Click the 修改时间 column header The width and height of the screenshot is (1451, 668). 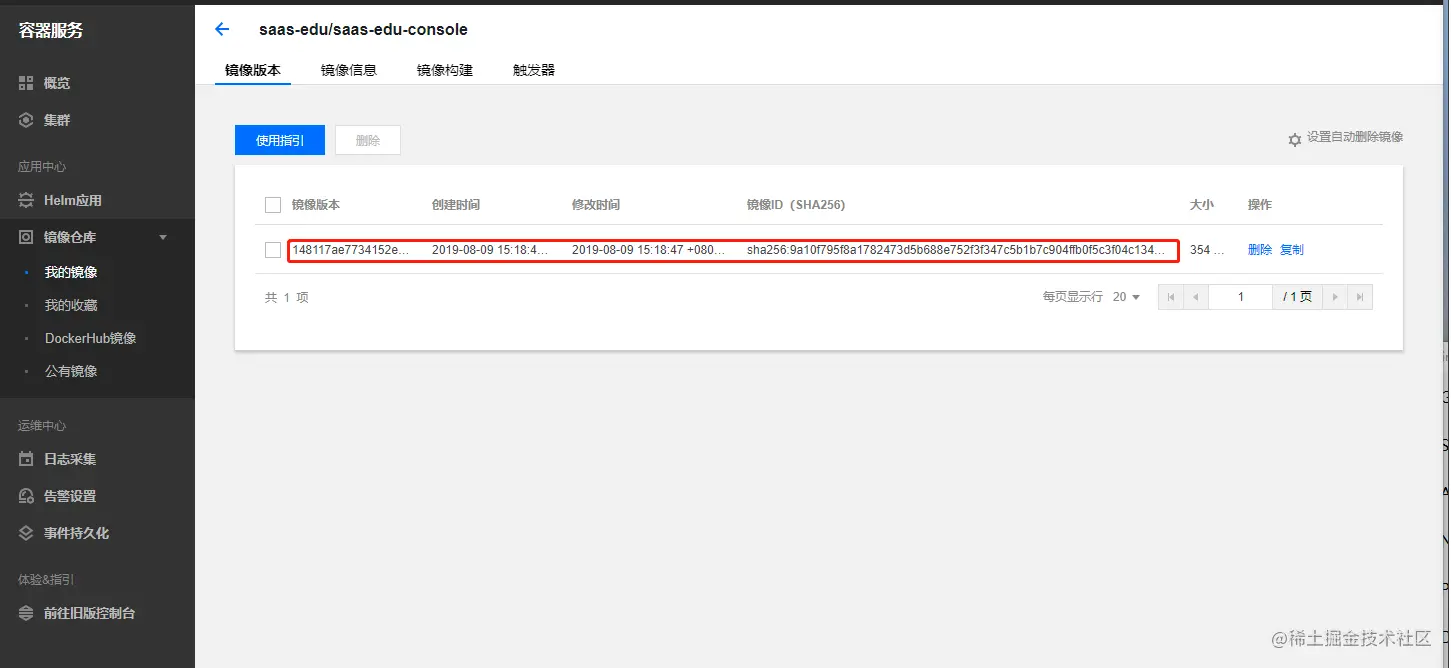click(x=596, y=205)
